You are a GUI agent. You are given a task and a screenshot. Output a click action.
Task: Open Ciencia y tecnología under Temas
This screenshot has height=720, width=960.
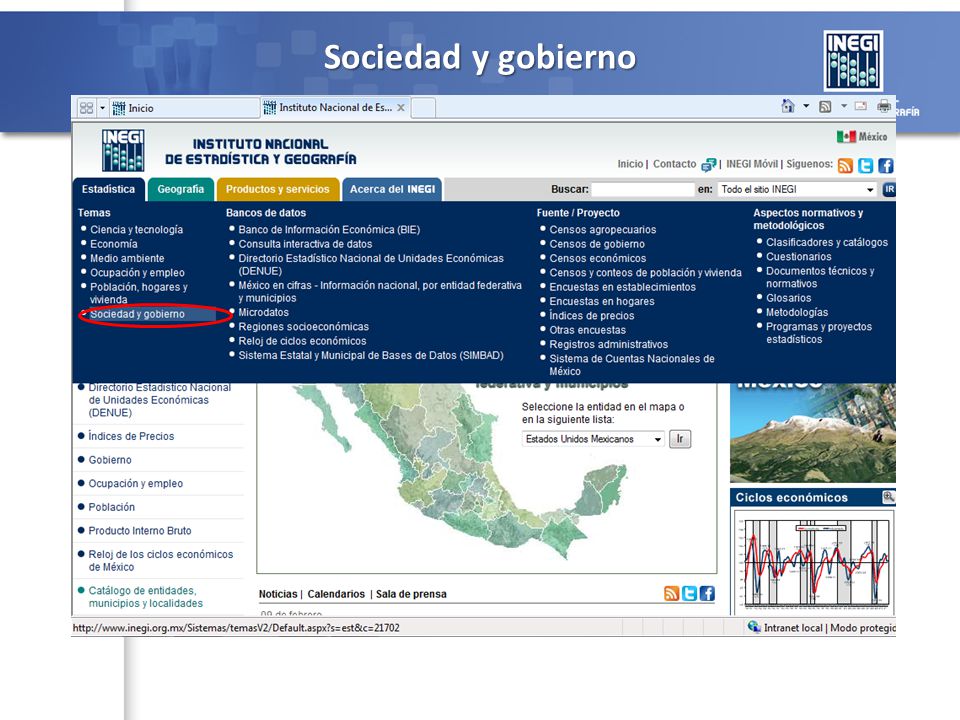click(x=137, y=230)
